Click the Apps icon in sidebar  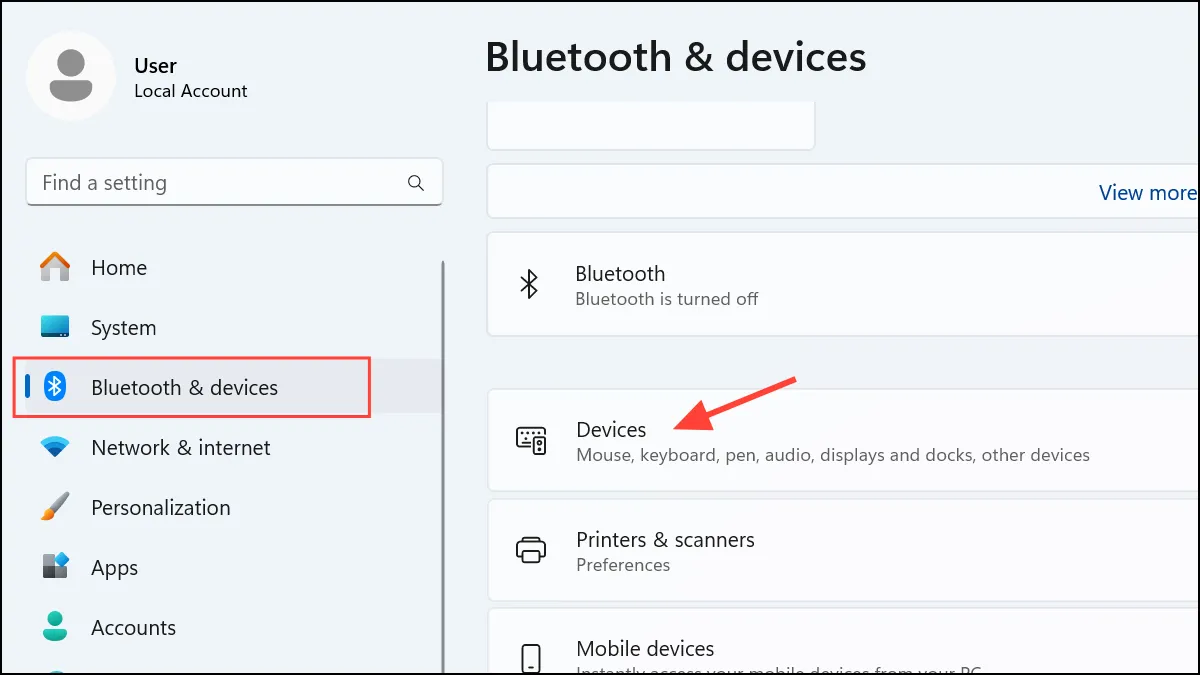tap(55, 566)
